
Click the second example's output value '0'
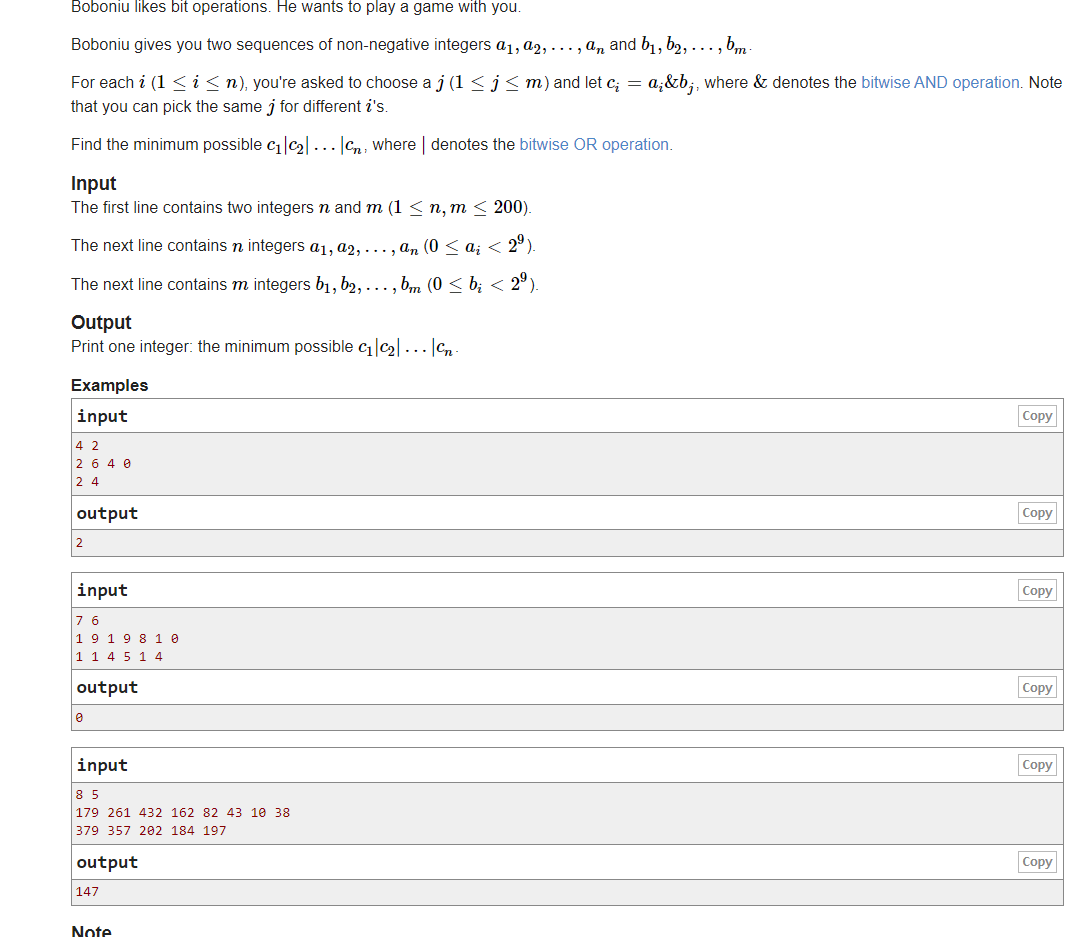(x=79, y=718)
